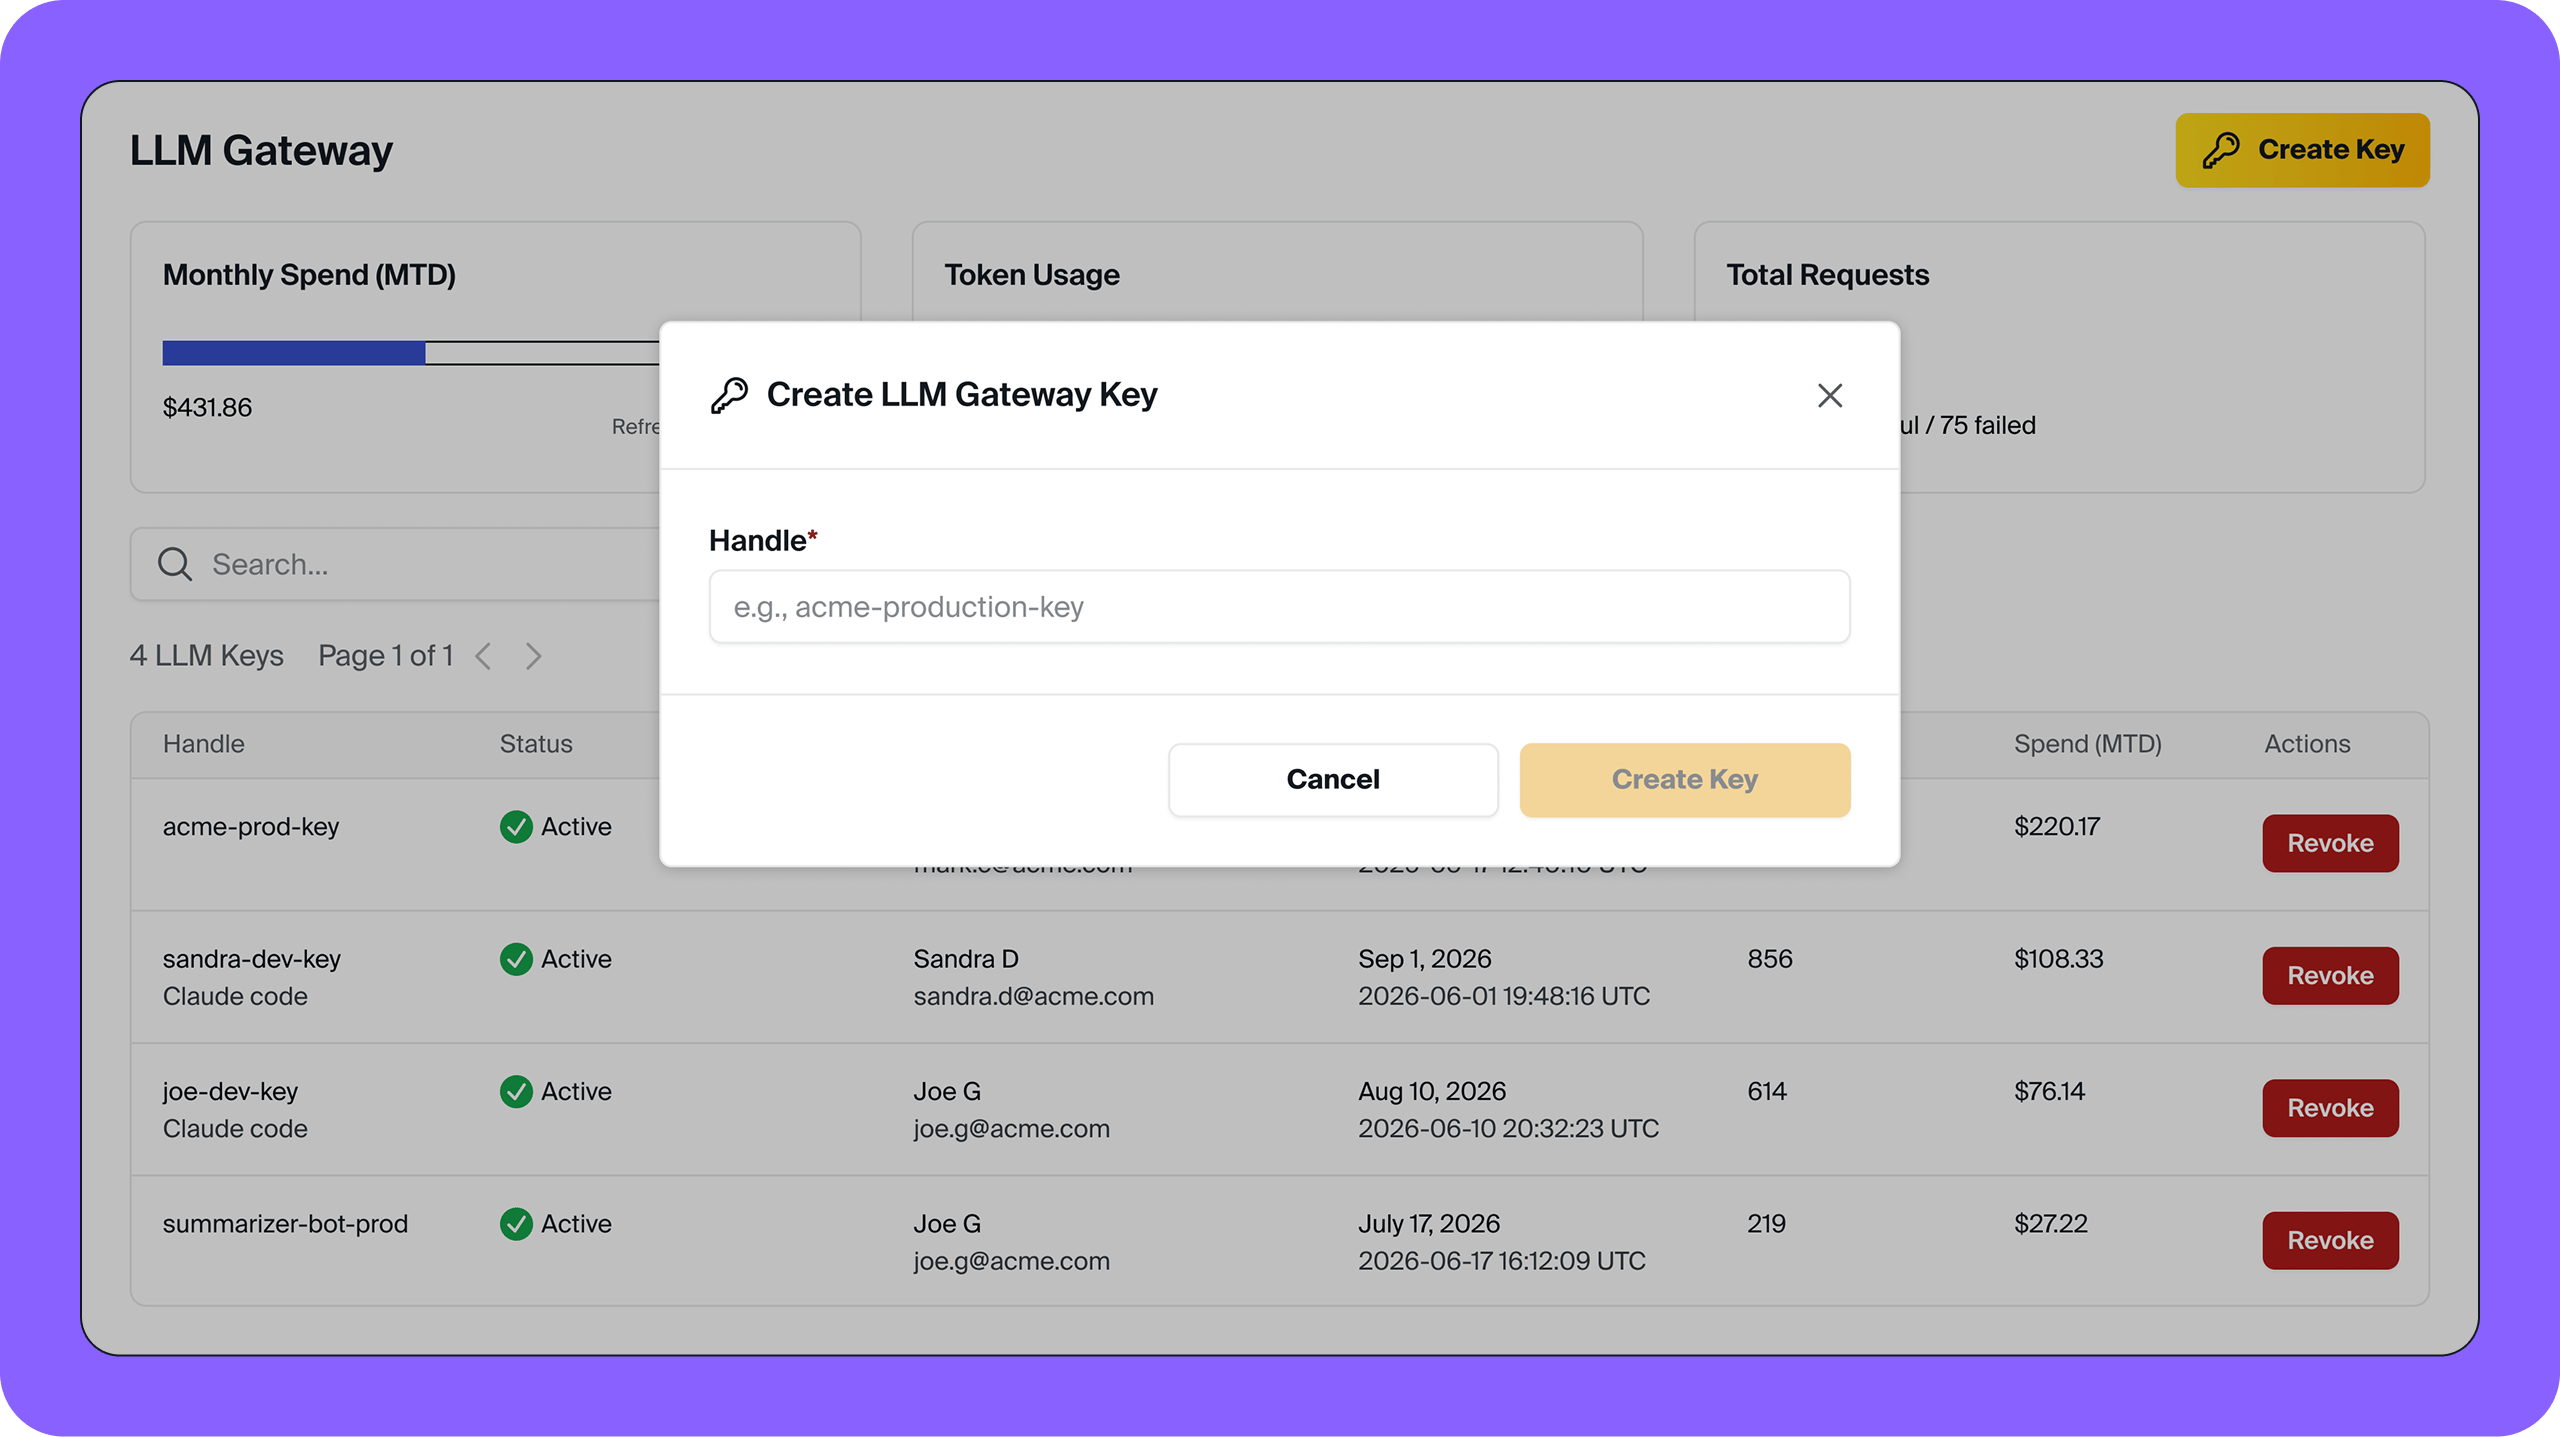The image size is (2560, 1437).
Task: Click the 856 requests value
Action: click(1770, 959)
